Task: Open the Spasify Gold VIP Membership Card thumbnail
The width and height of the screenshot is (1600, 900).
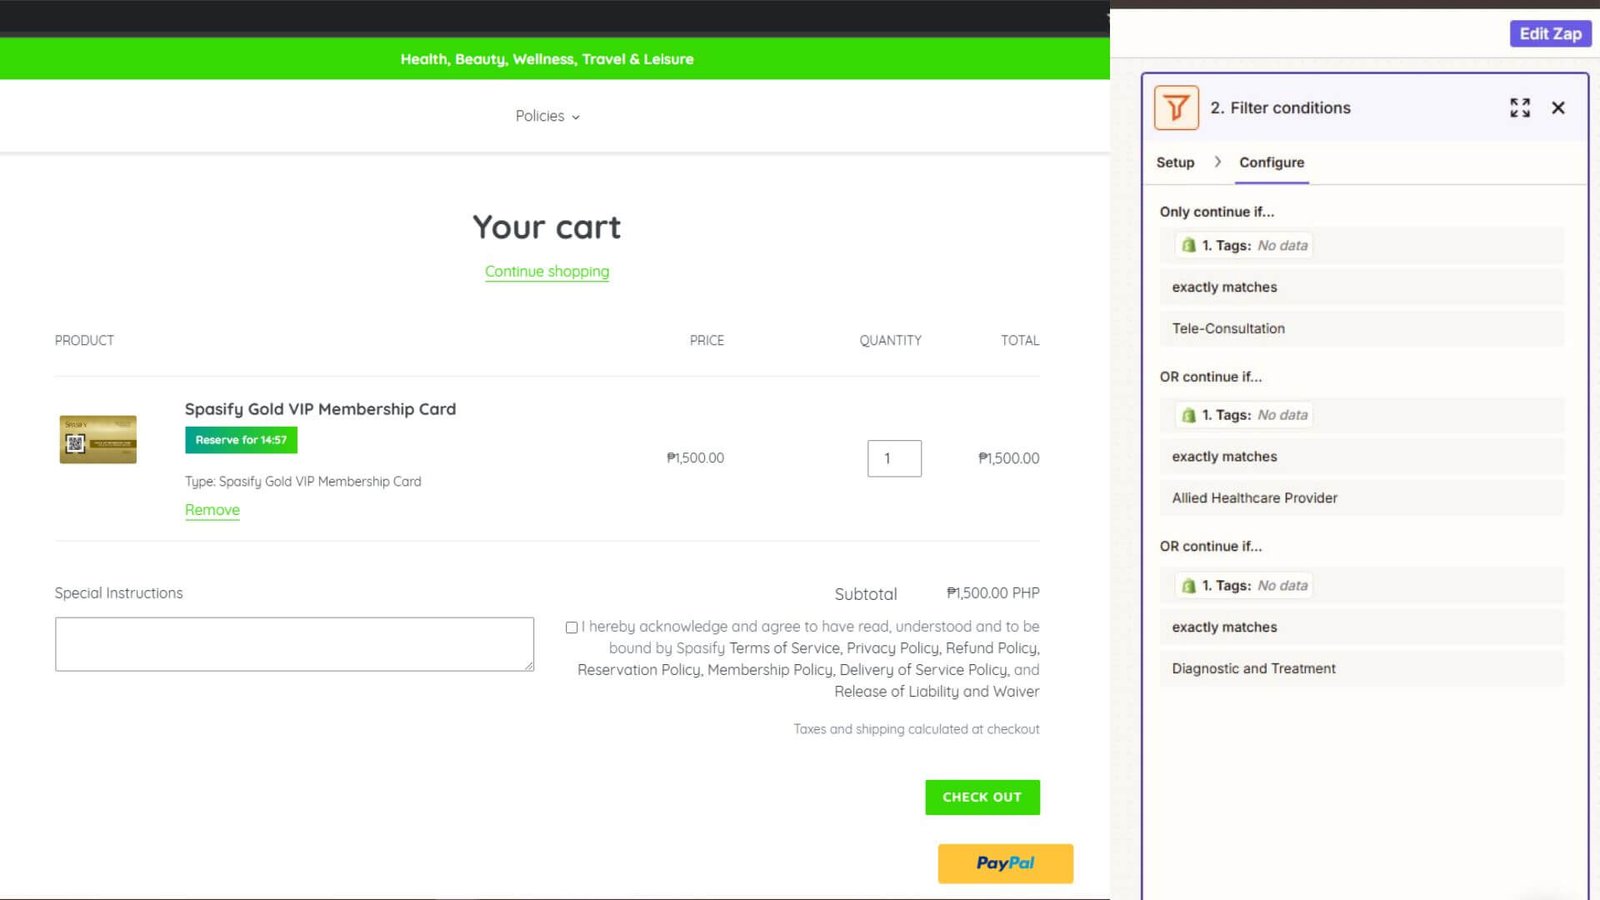Action: click(x=98, y=439)
